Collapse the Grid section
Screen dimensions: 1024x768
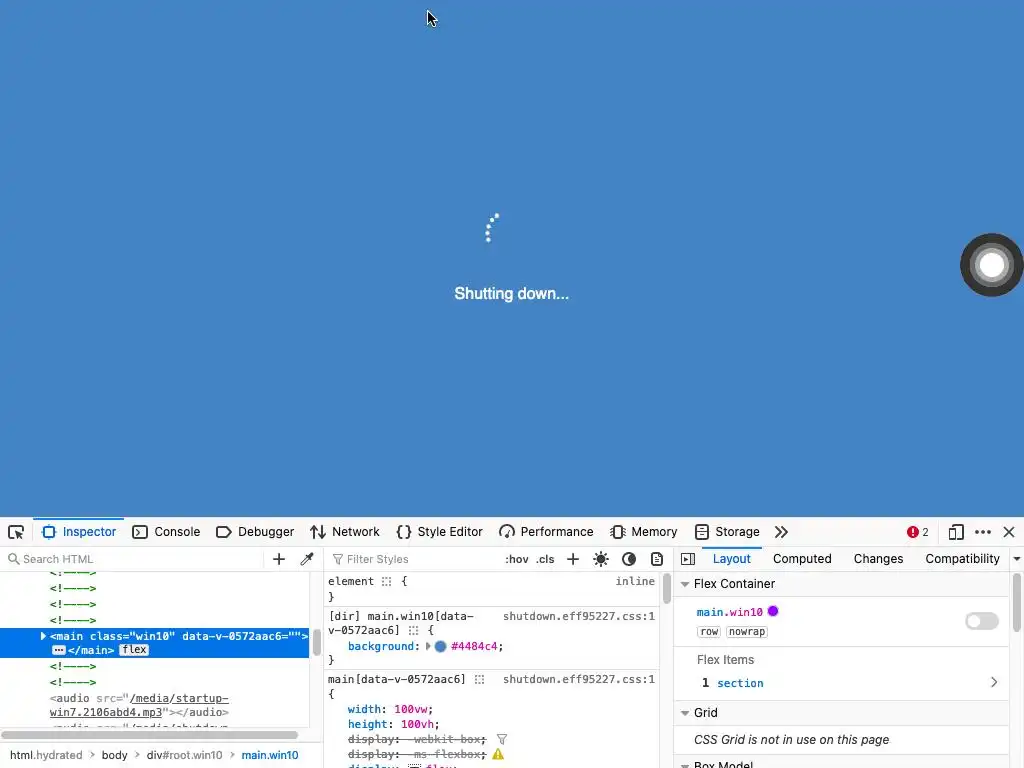[x=685, y=713]
